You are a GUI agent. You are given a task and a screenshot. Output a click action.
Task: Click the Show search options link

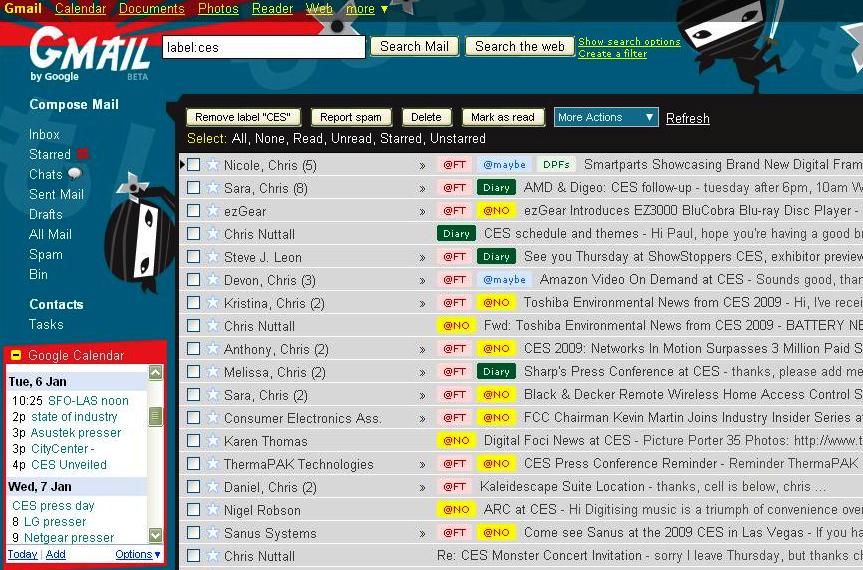pyautogui.click(x=629, y=42)
